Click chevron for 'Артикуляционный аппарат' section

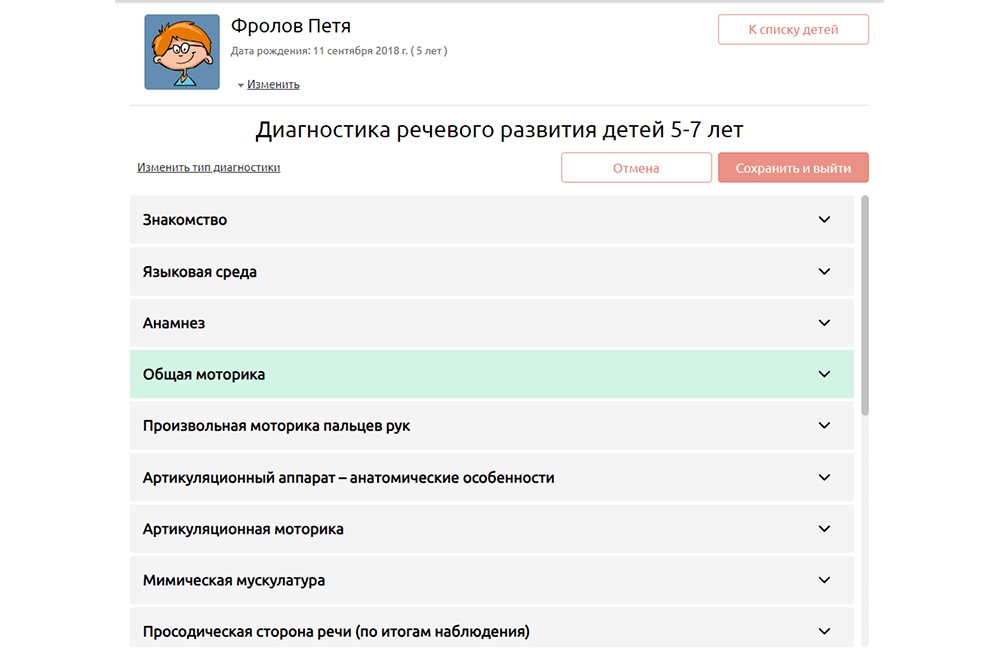[824, 478]
